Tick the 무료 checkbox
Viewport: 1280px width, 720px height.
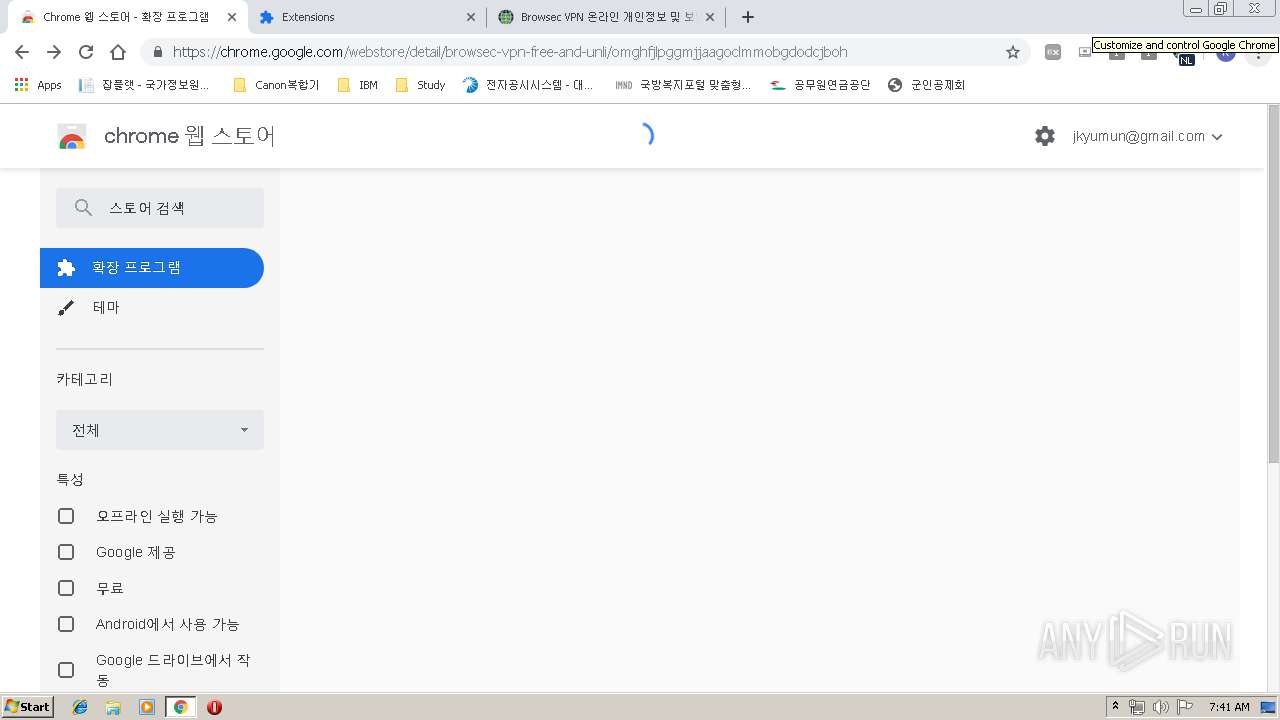coord(66,588)
